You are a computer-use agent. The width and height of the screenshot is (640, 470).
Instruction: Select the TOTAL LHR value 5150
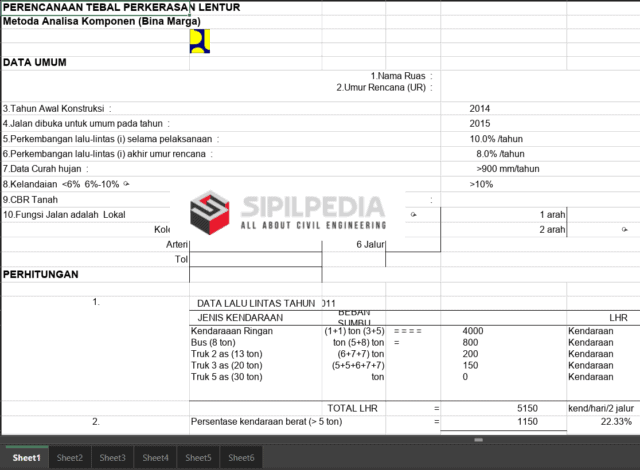point(527,409)
